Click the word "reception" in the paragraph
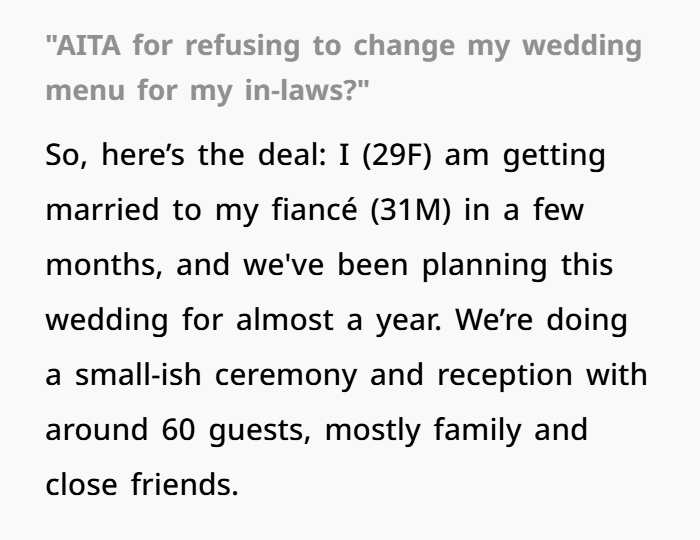 (x=504, y=376)
